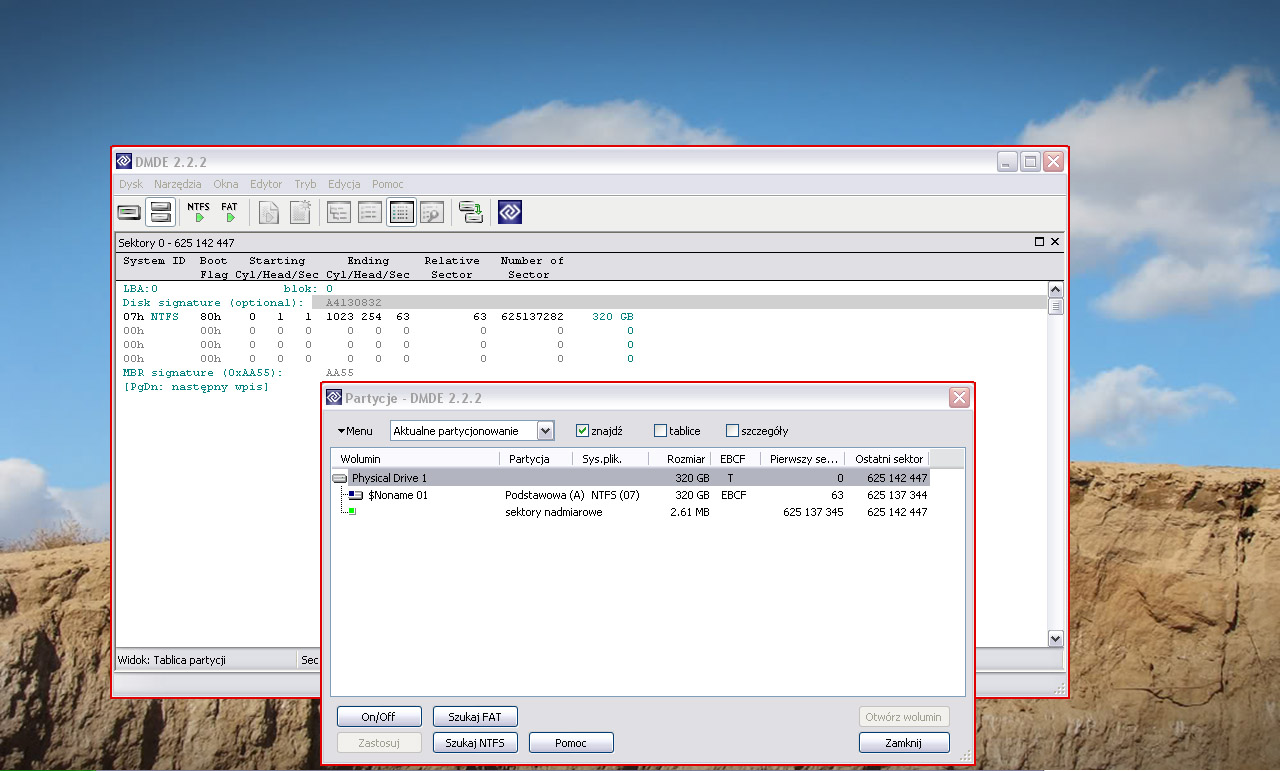Maximize the Sektory inner panel
Screen dimensions: 1280x771
(1039, 242)
